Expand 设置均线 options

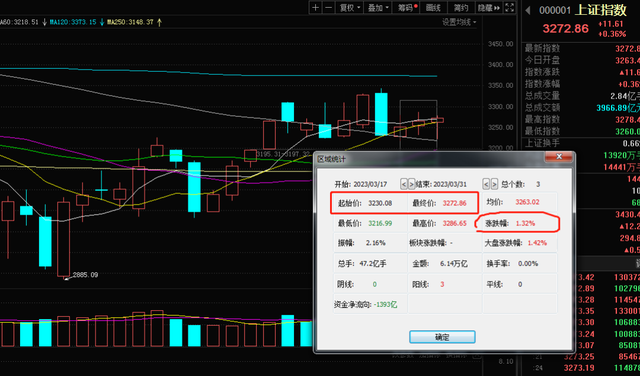tap(459, 22)
